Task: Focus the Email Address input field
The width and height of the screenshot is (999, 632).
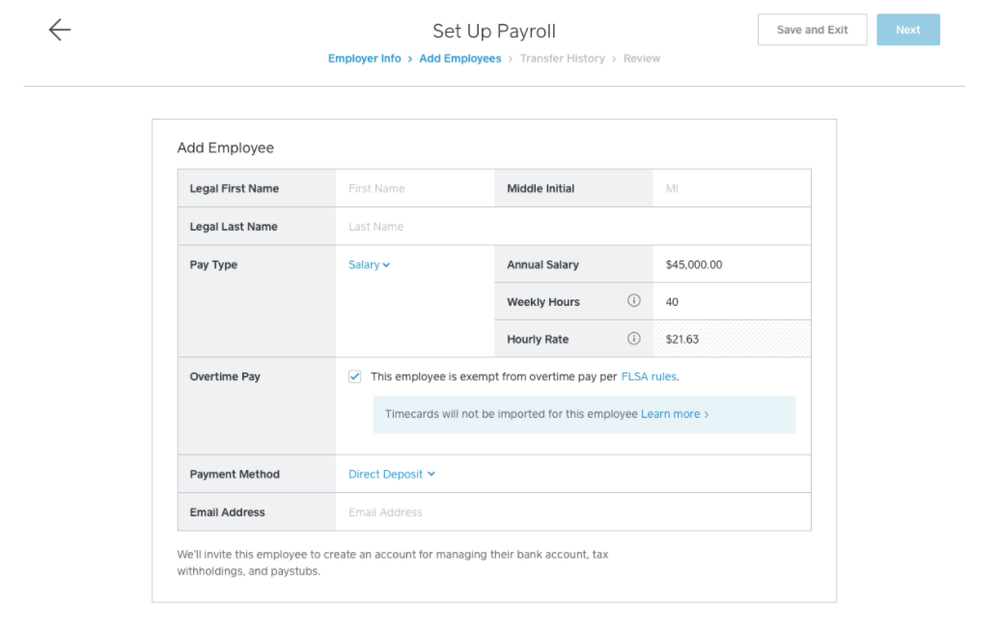Action: pos(572,512)
